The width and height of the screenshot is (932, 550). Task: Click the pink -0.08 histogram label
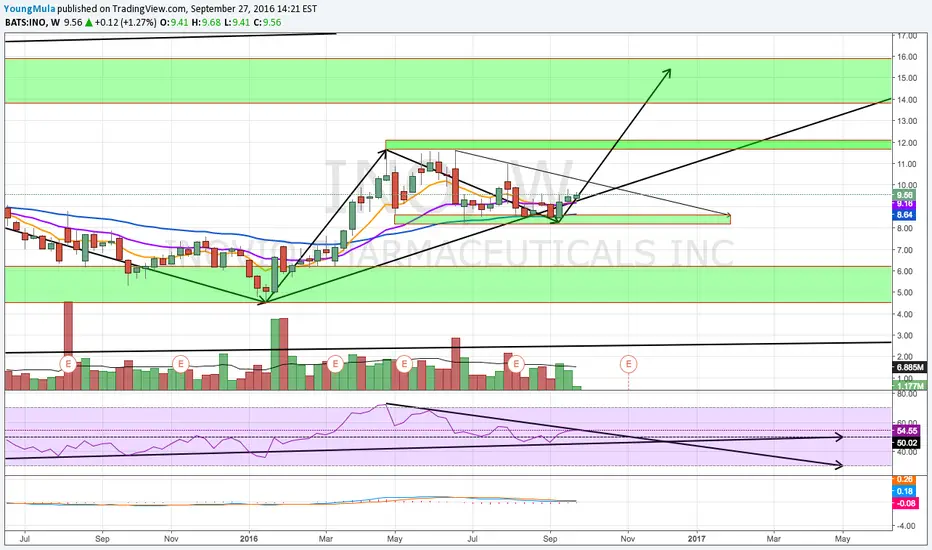pyautogui.click(x=906, y=504)
